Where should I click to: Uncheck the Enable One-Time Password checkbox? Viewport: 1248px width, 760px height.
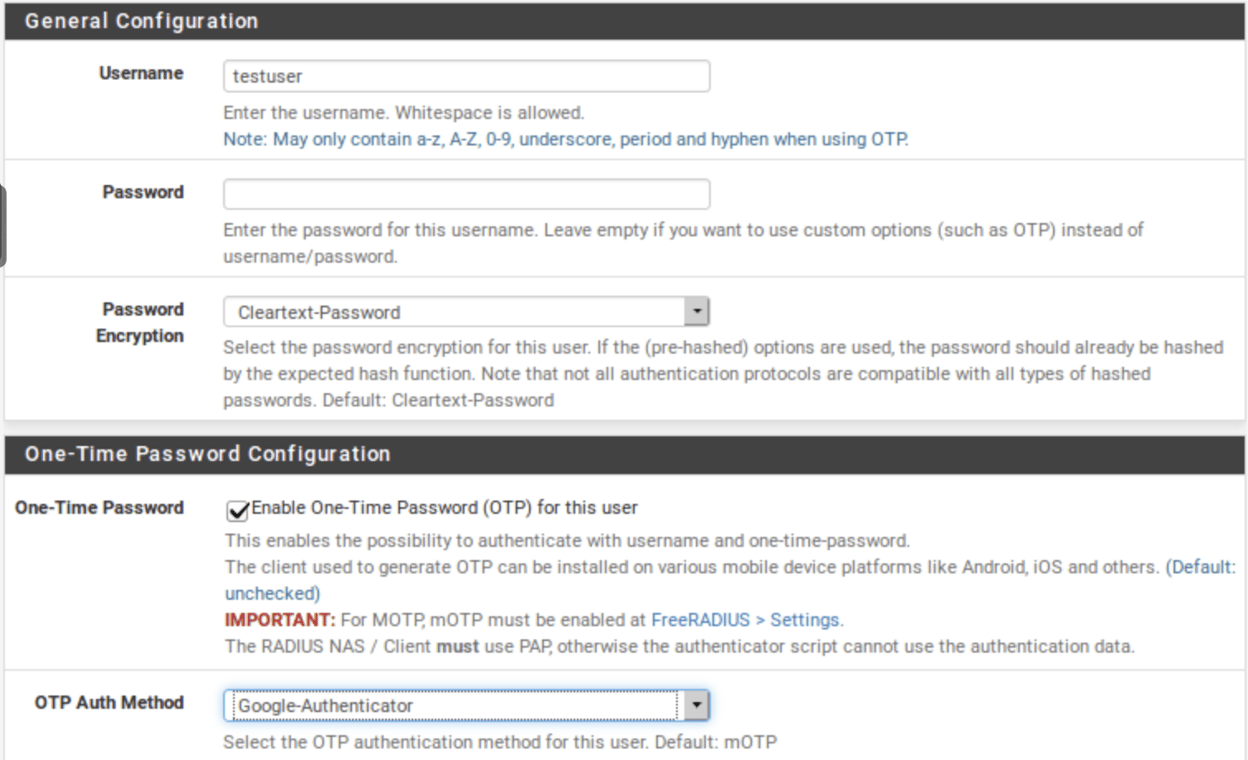tap(238, 510)
